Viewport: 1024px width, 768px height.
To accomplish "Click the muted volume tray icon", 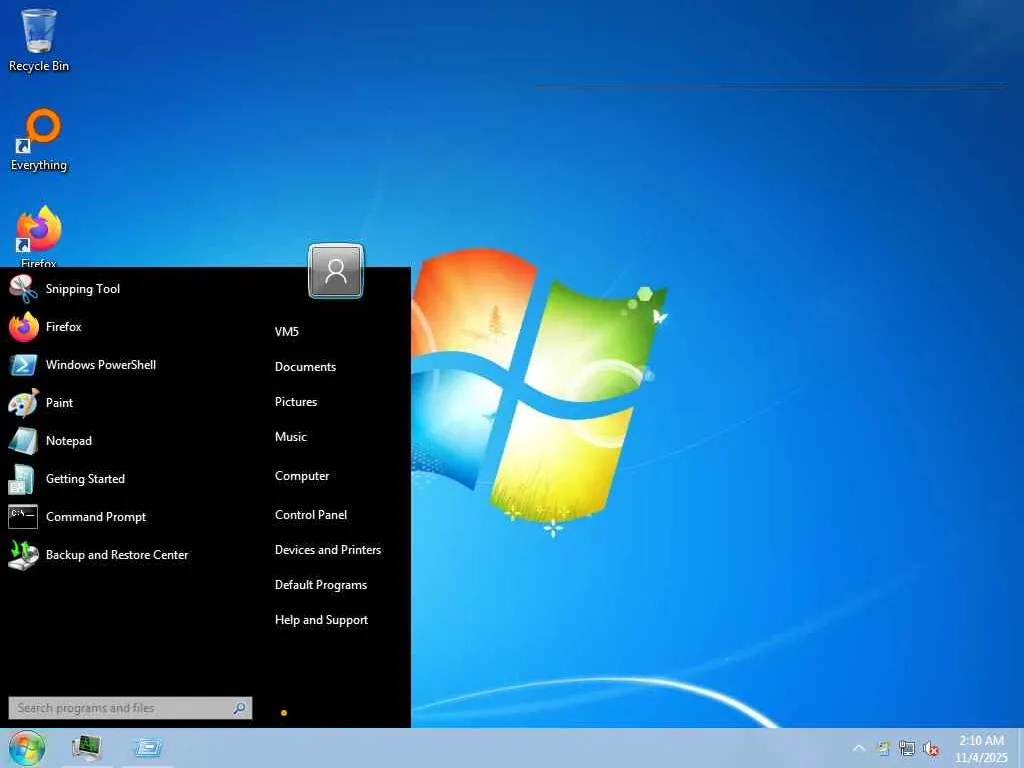I will coord(931,748).
